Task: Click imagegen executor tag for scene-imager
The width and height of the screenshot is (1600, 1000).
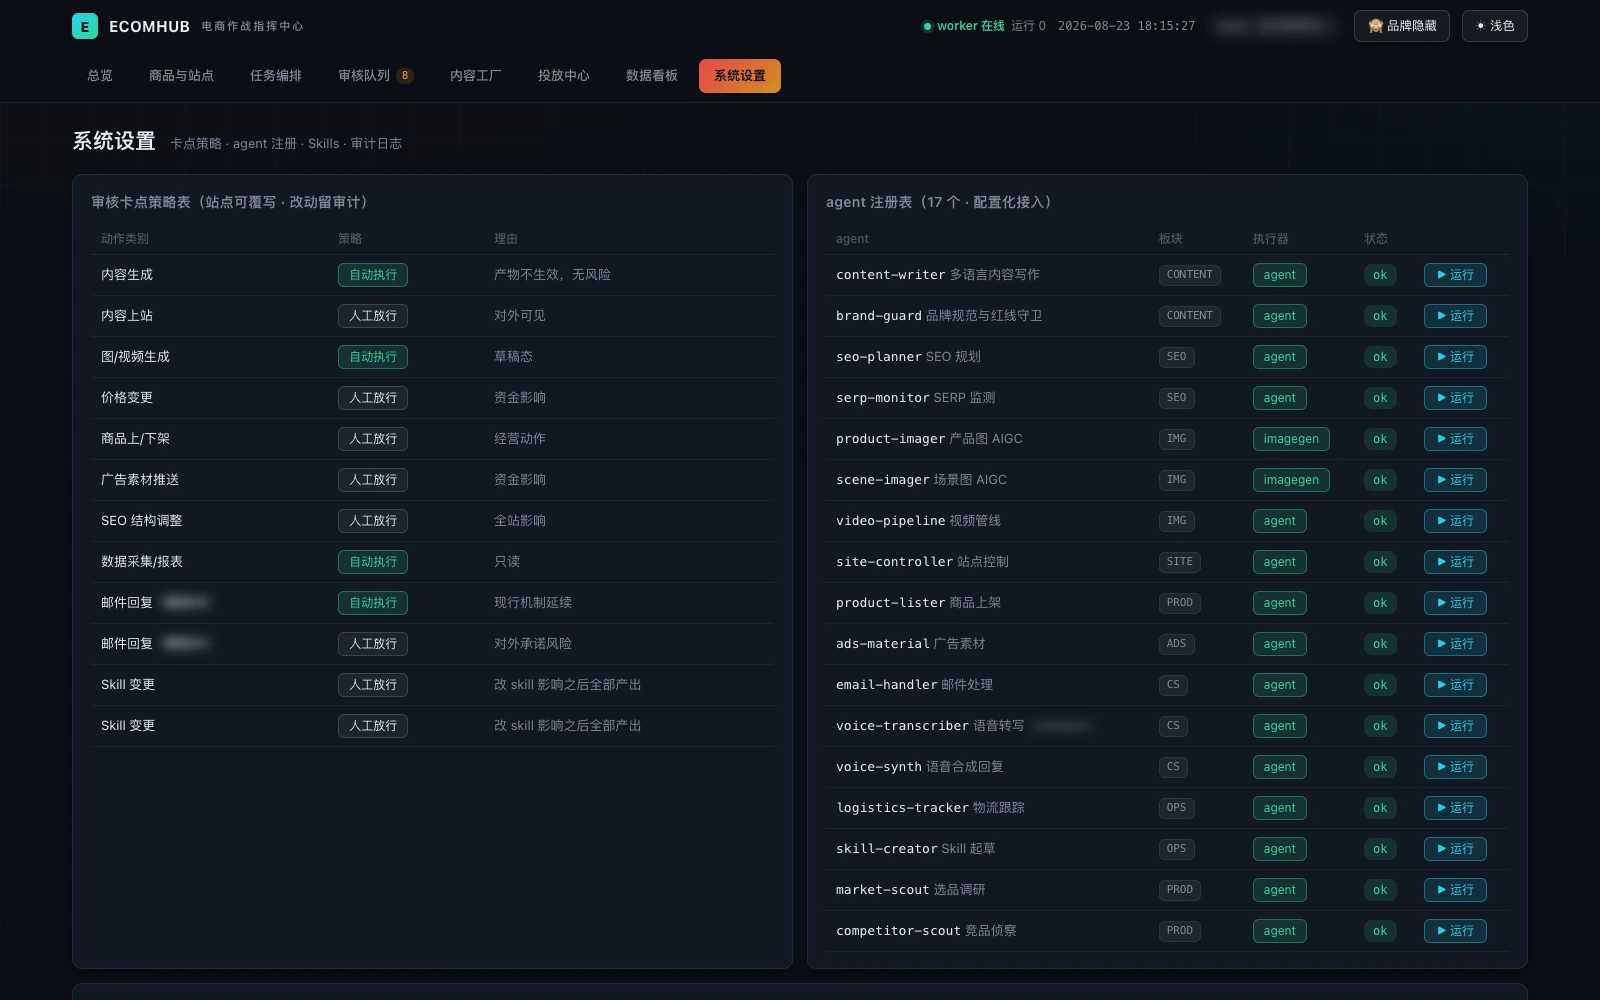Action: pos(1291,480)
